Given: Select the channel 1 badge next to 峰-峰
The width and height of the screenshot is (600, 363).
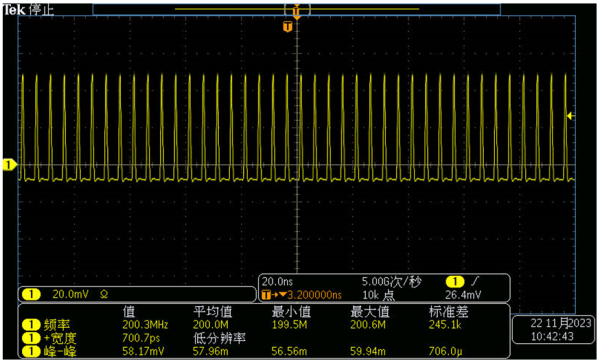Looking at the screenshot, I should 31,351.
